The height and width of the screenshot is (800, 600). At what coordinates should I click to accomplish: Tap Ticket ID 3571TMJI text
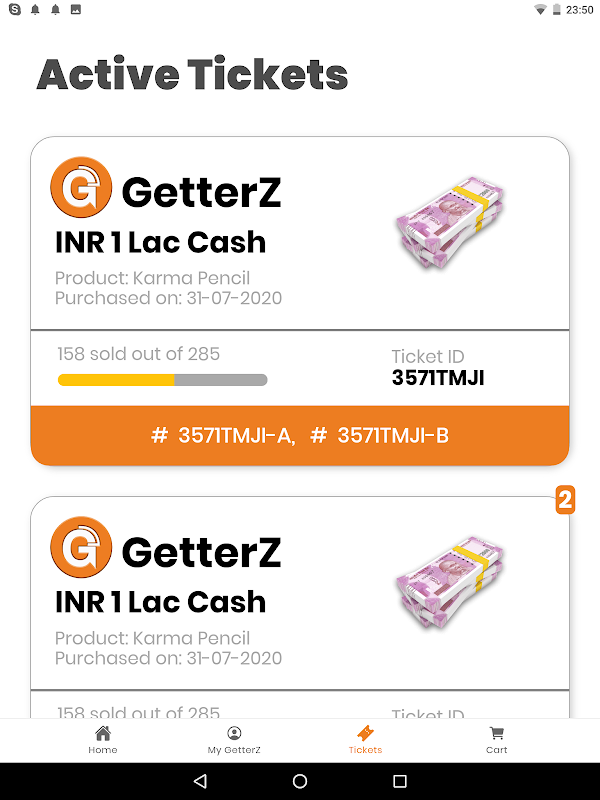[438, 378]
